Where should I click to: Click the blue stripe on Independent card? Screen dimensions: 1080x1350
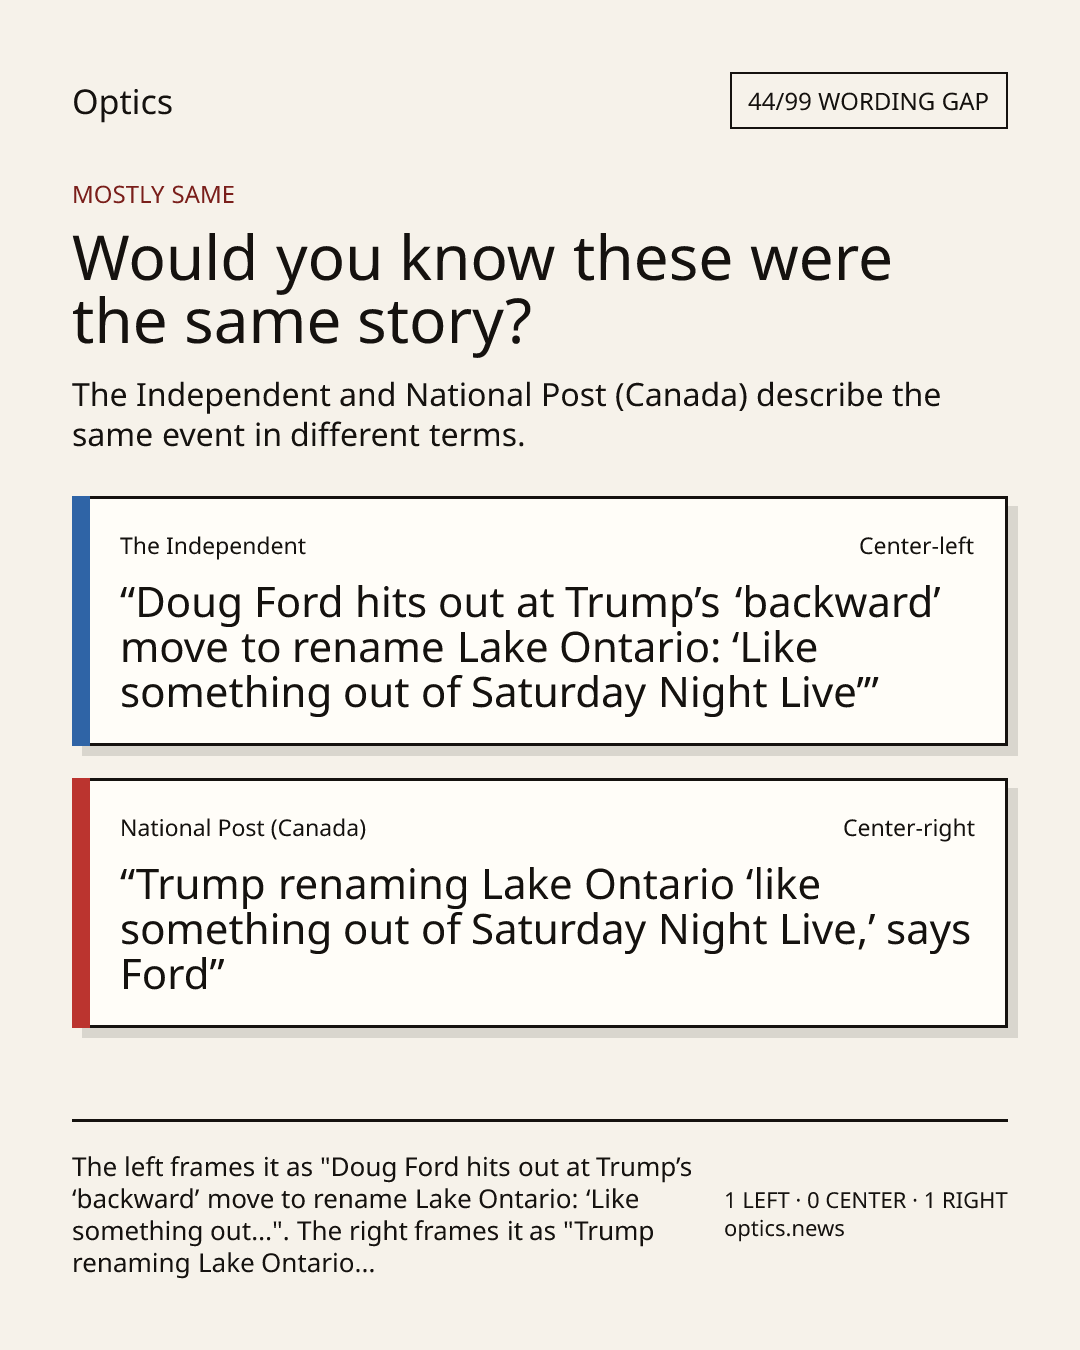[81, 621]
